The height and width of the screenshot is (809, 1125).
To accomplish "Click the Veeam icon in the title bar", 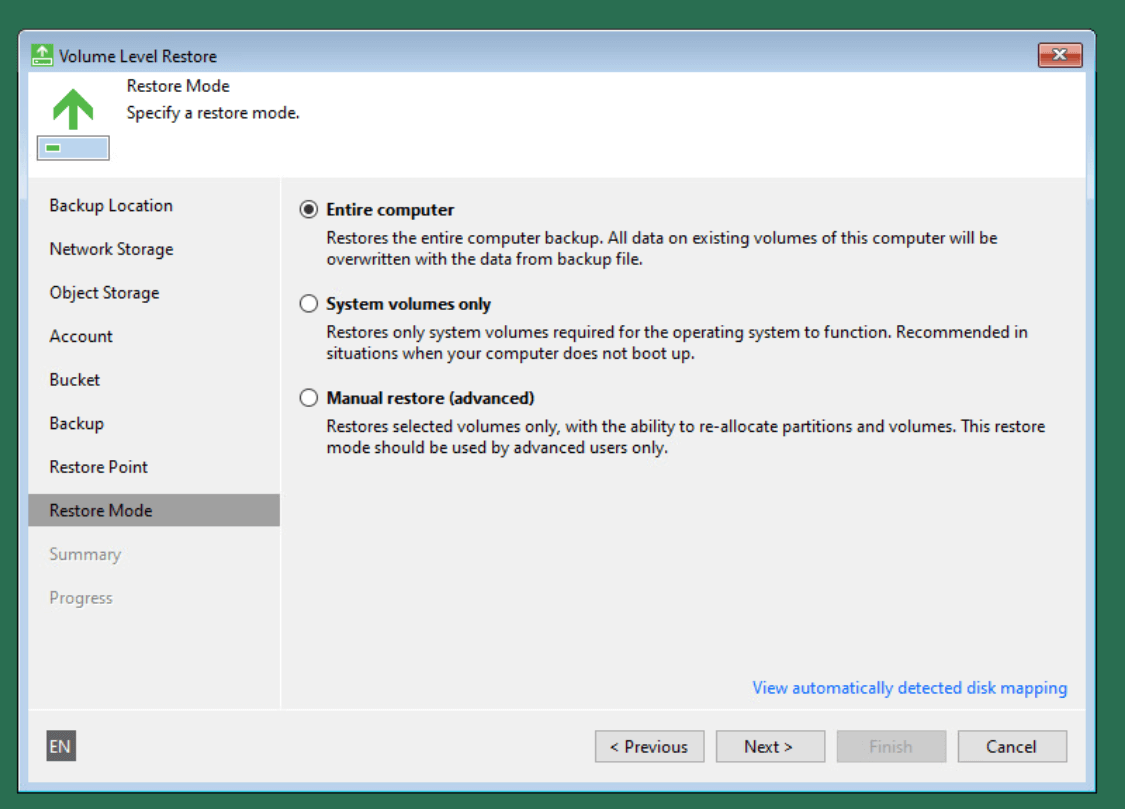I will [42, 55].
